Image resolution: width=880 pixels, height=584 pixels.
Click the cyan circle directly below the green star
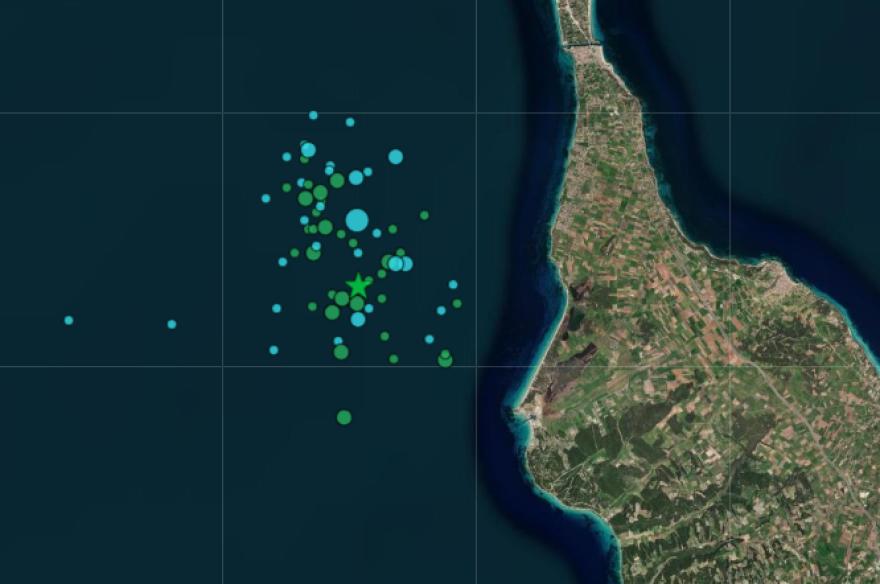tap(358, 319)
